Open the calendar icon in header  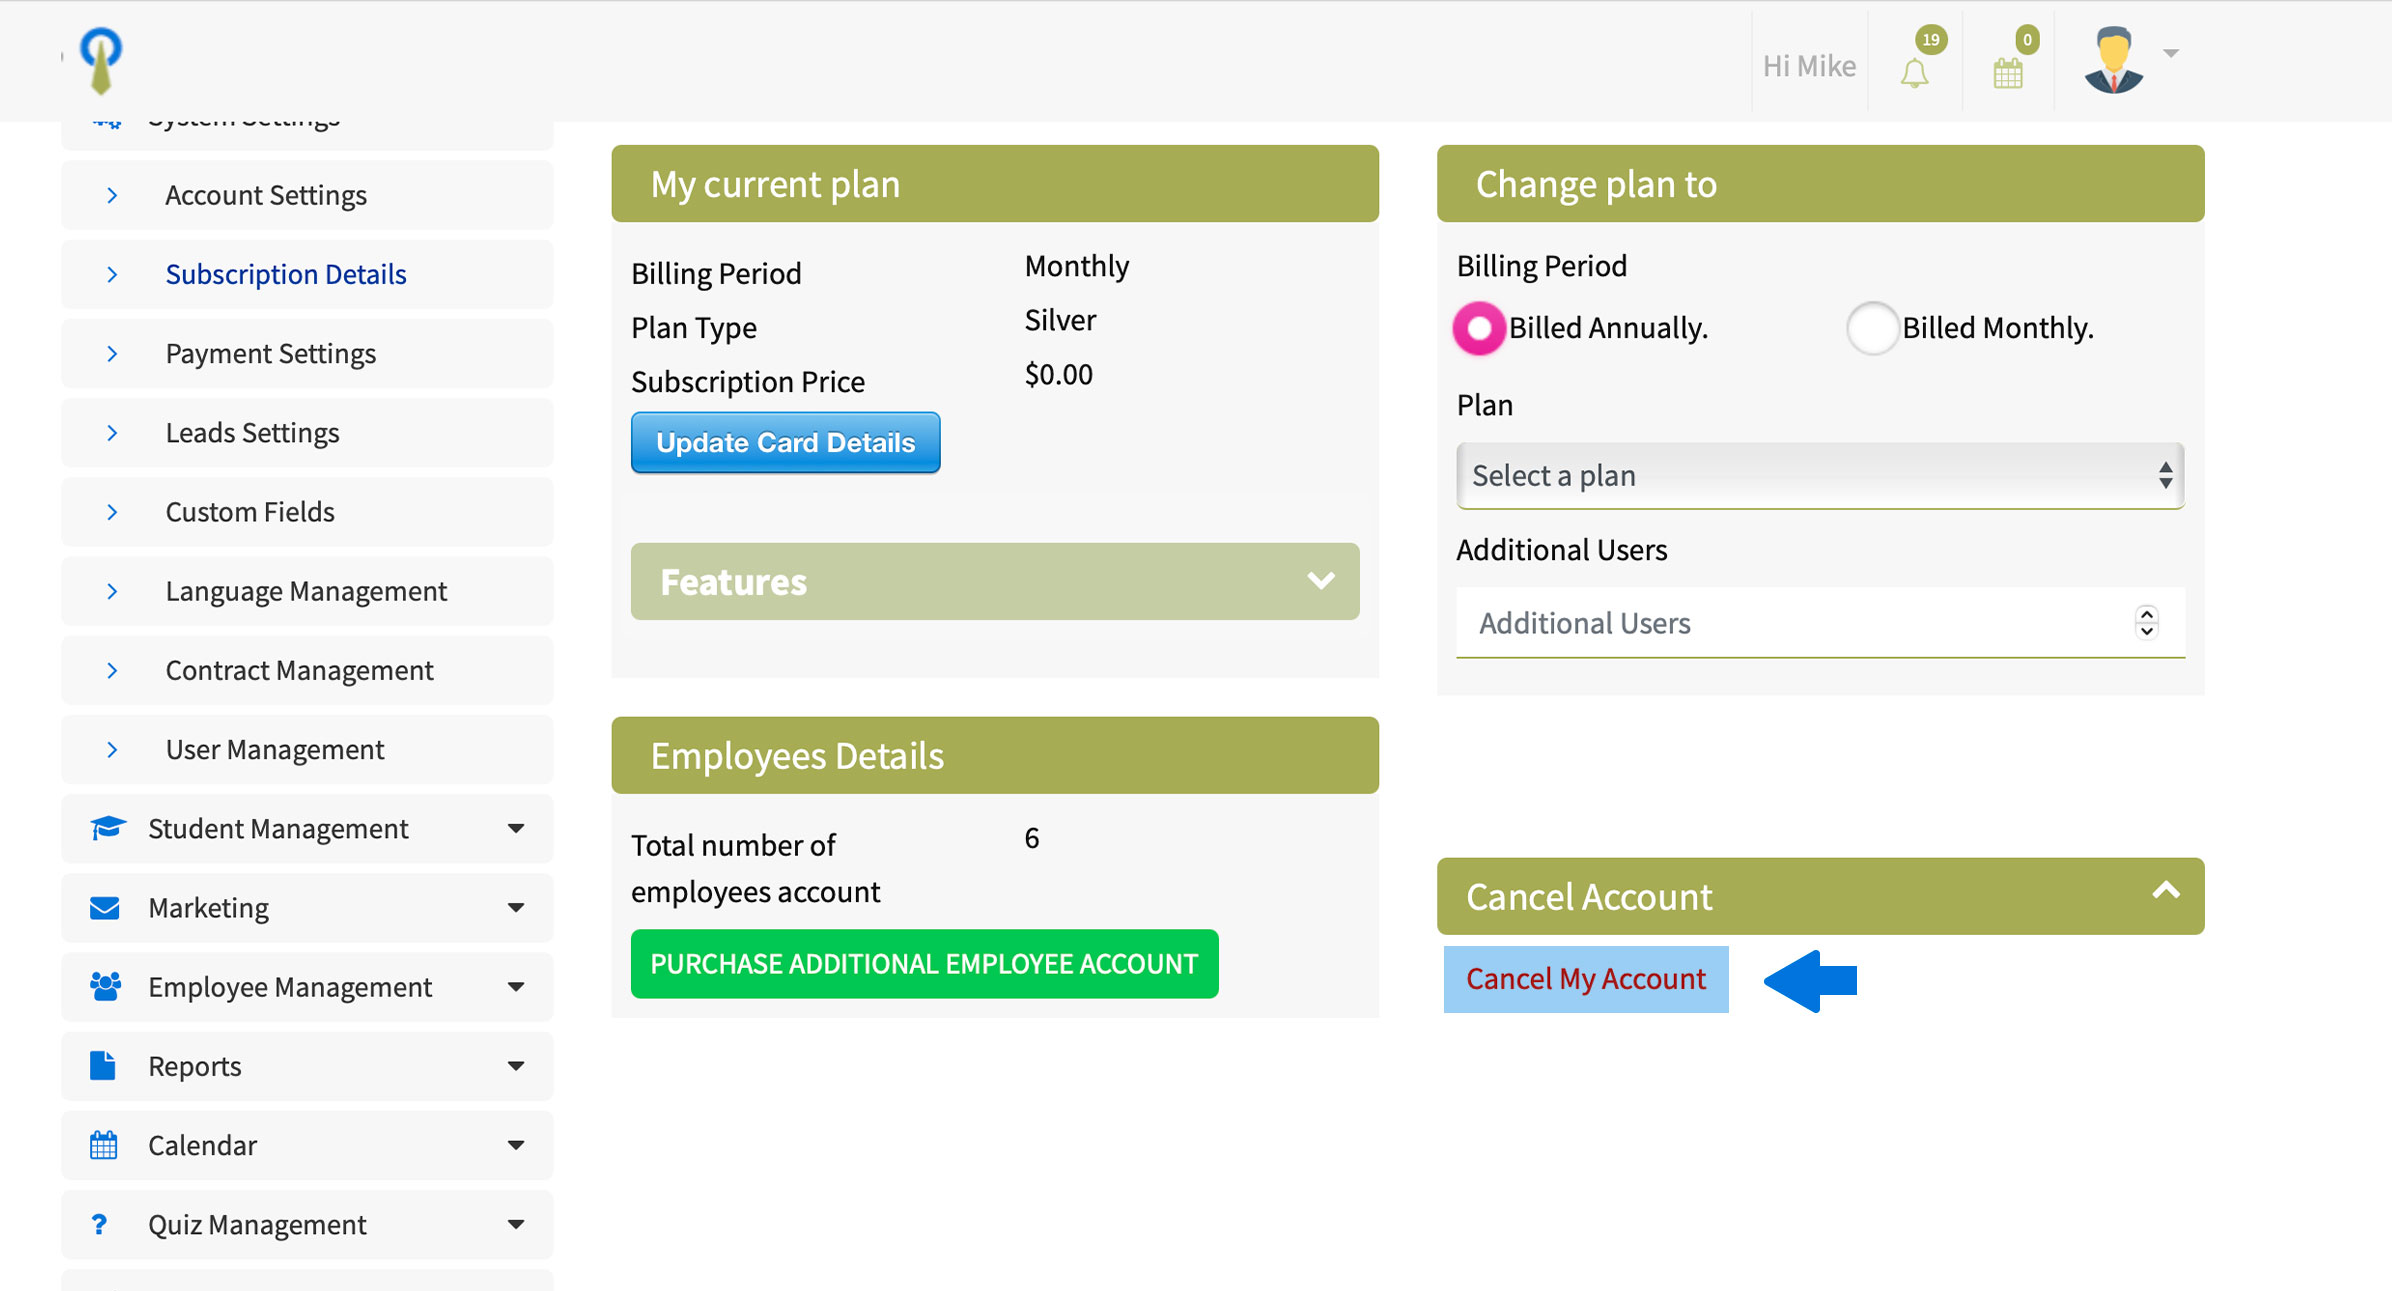tap(2007, 73)
